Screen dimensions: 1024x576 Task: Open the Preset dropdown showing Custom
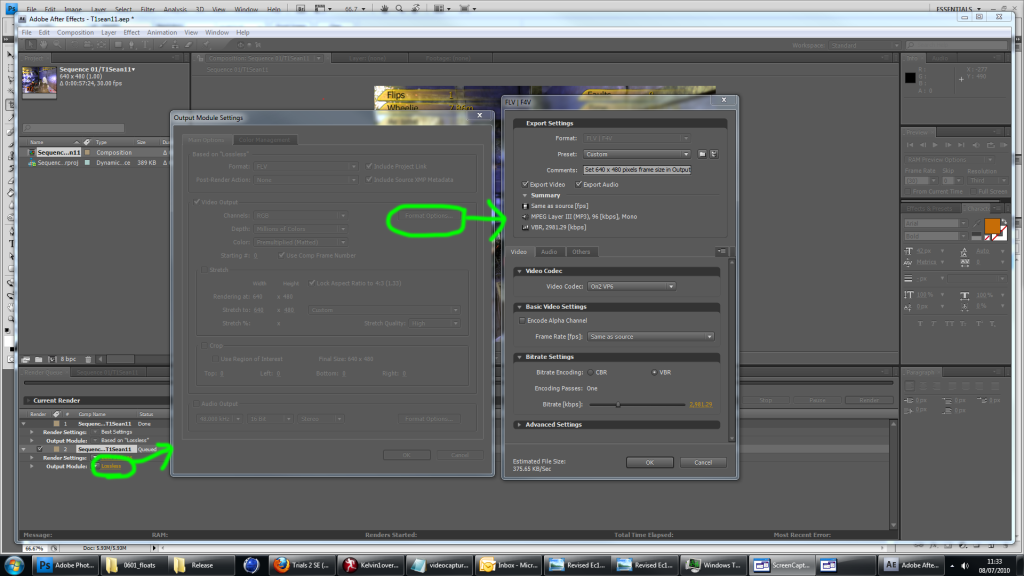[x=637, y=154]
